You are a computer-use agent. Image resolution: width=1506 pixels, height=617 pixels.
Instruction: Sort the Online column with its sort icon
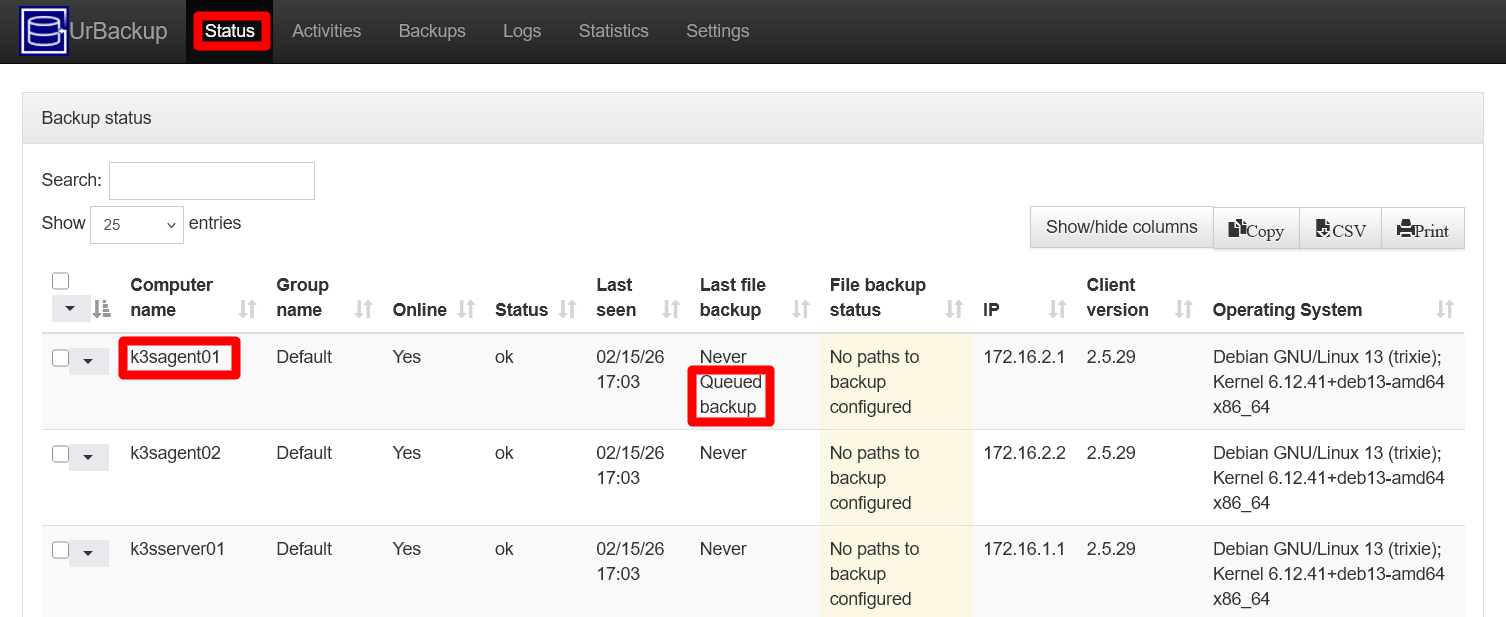pos(467,309)
